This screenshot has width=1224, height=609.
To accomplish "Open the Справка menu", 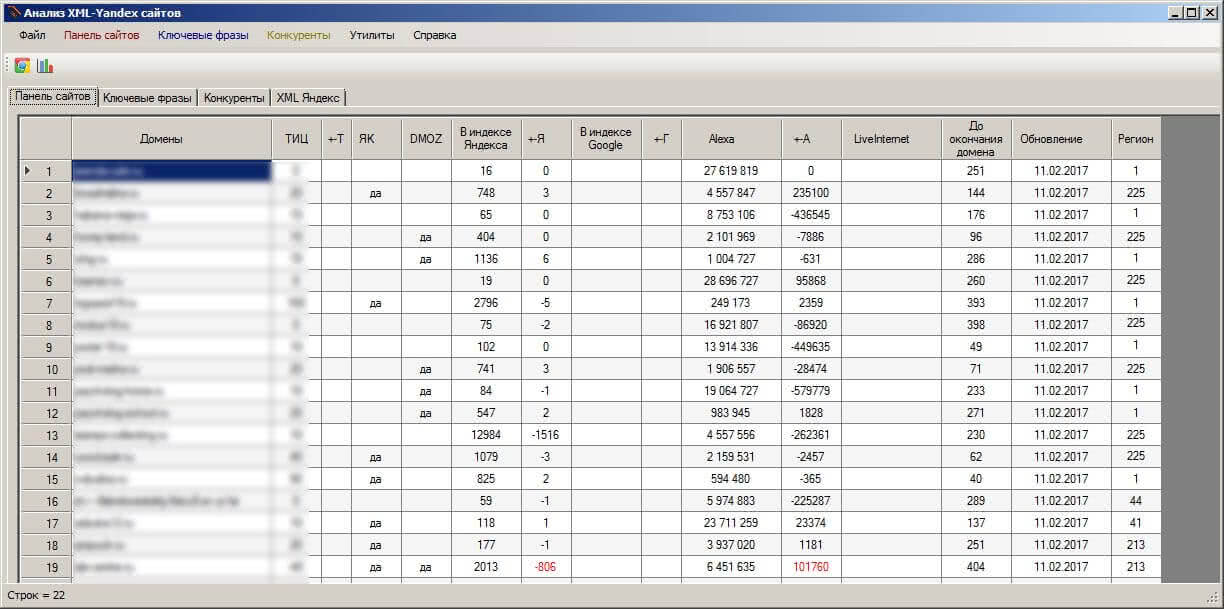I will tap(434, 35).
